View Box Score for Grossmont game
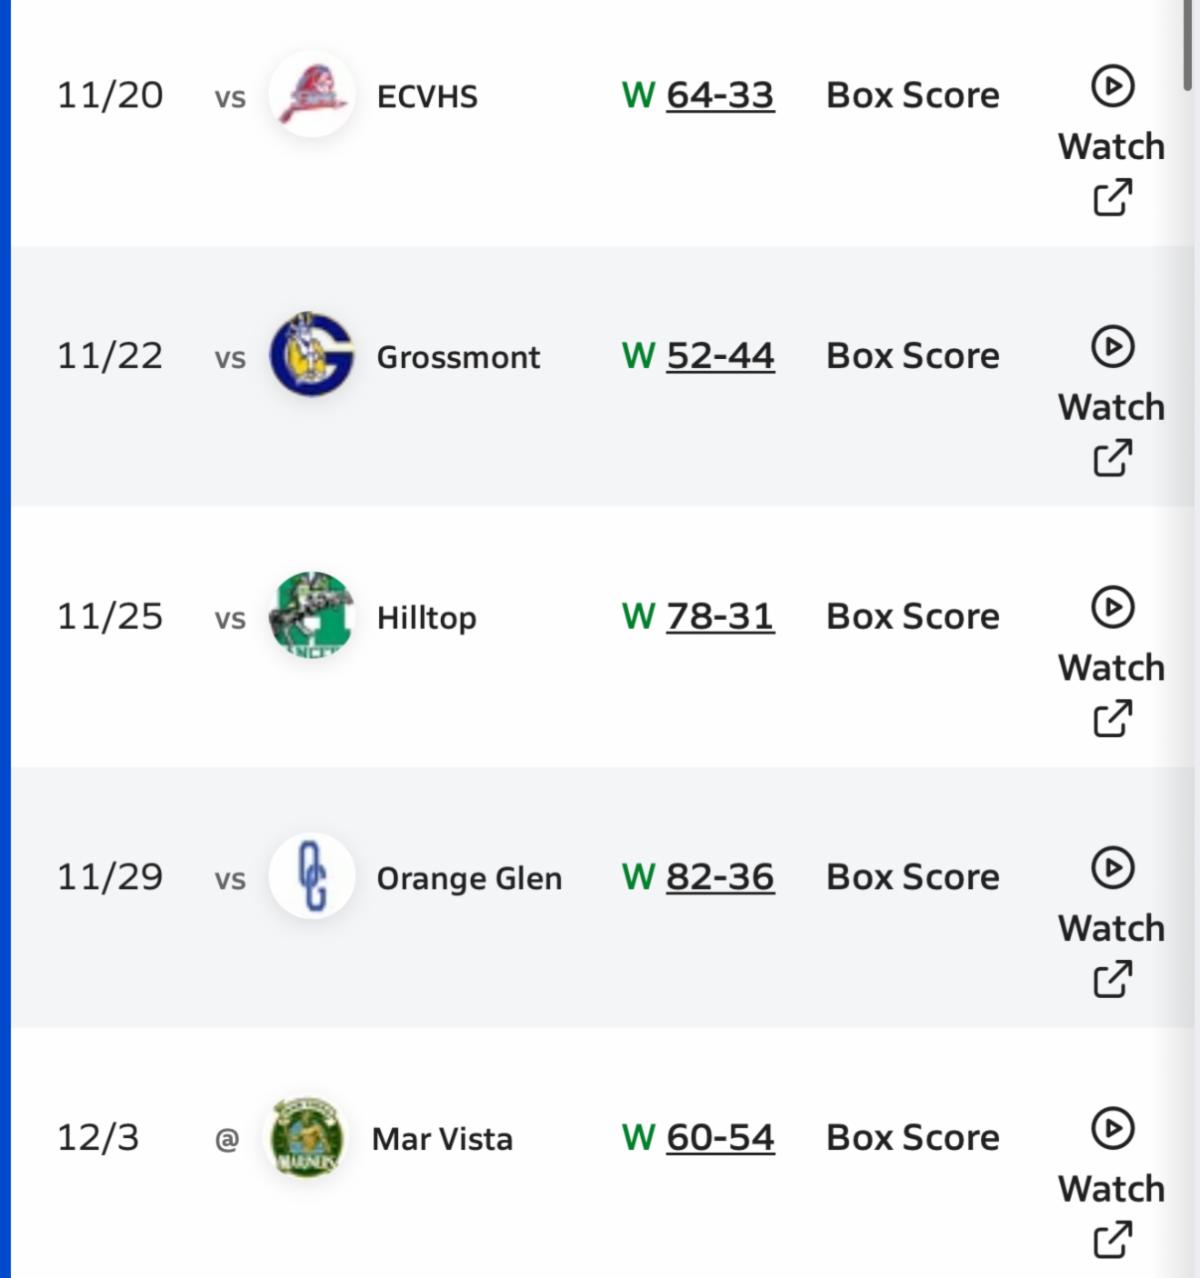 912,355
